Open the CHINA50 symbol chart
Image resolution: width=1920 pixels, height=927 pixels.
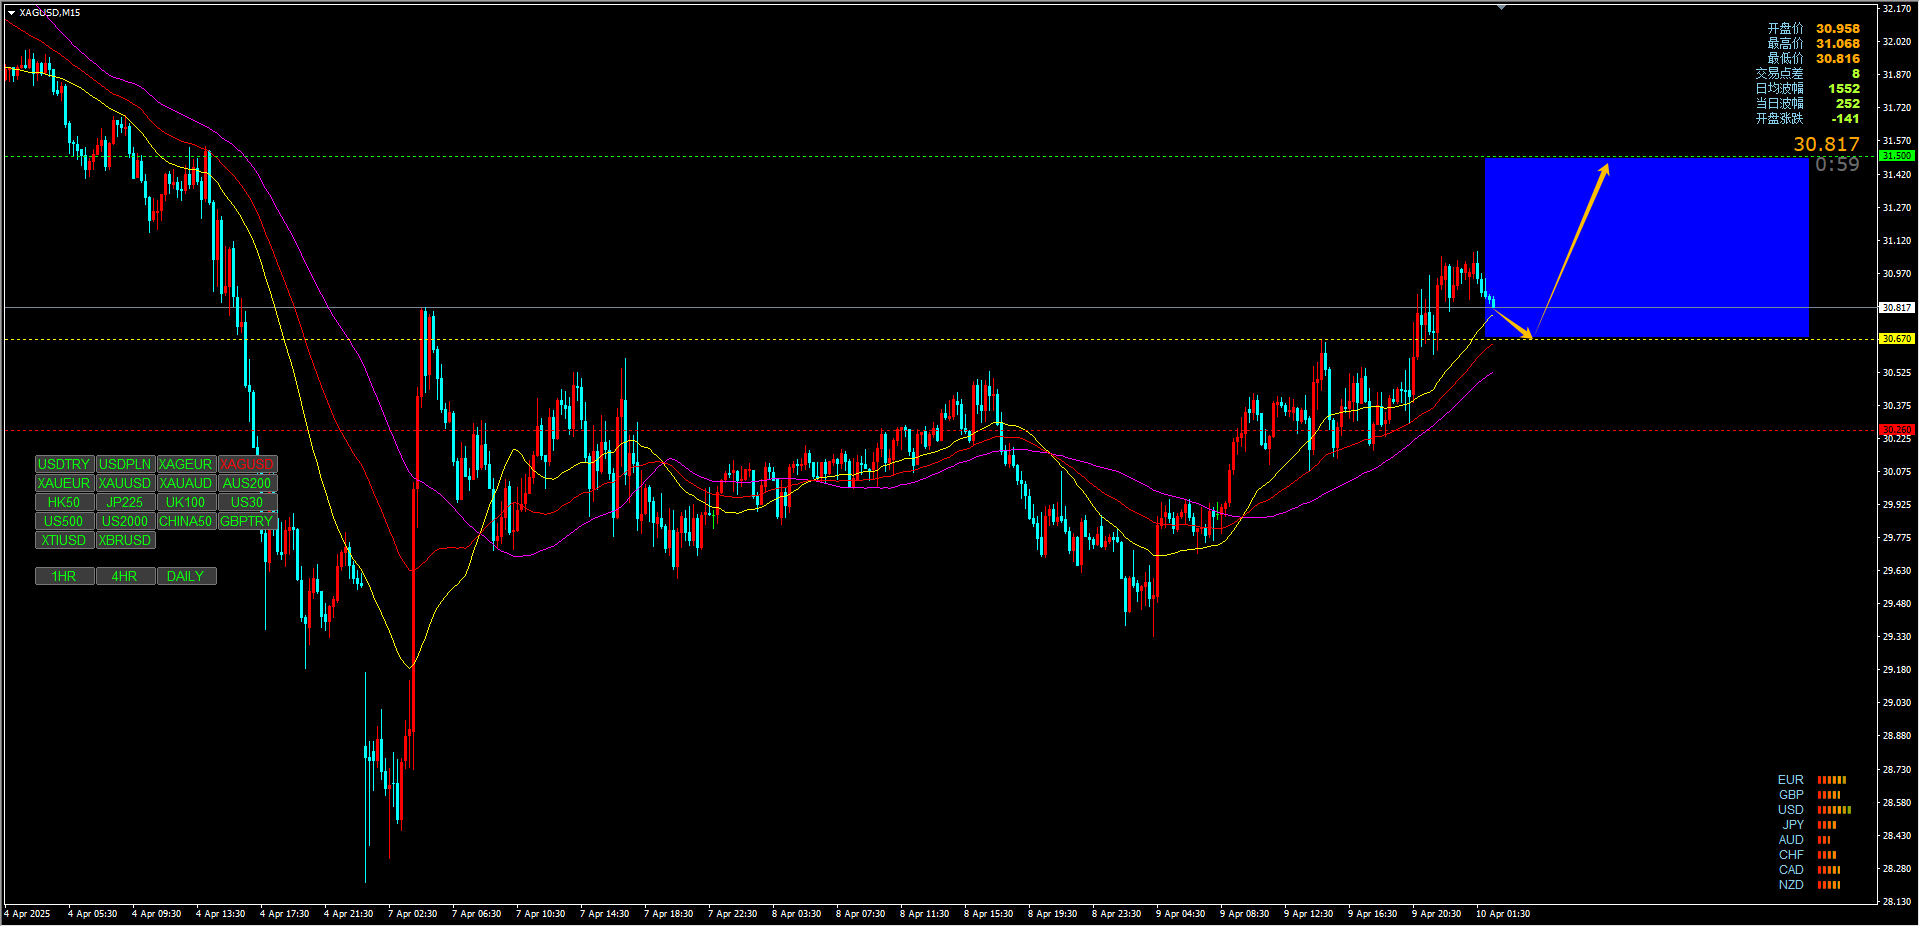point(186,521)
